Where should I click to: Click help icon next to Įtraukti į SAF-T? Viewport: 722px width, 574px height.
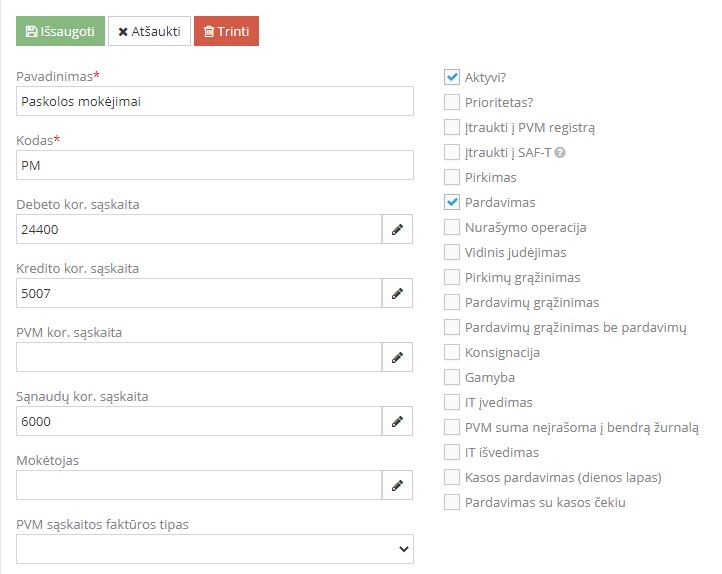click(x=560, y=152)
